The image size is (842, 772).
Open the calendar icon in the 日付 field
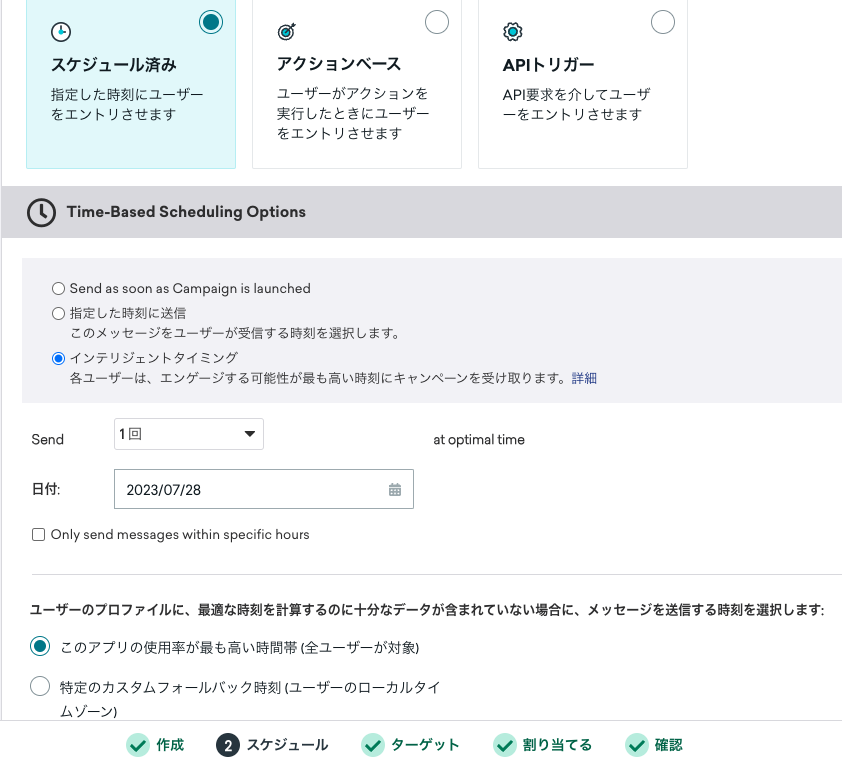397,488
